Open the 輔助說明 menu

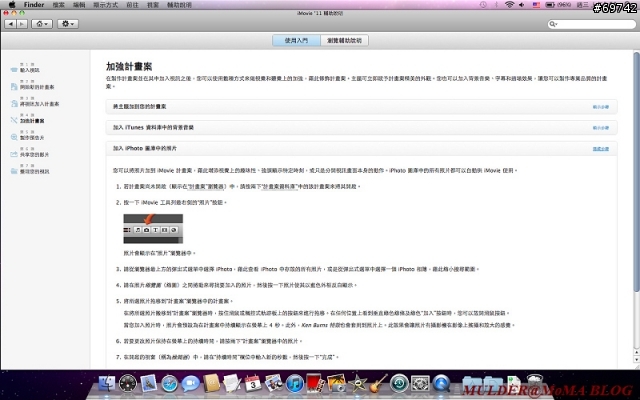coord(179,5)
